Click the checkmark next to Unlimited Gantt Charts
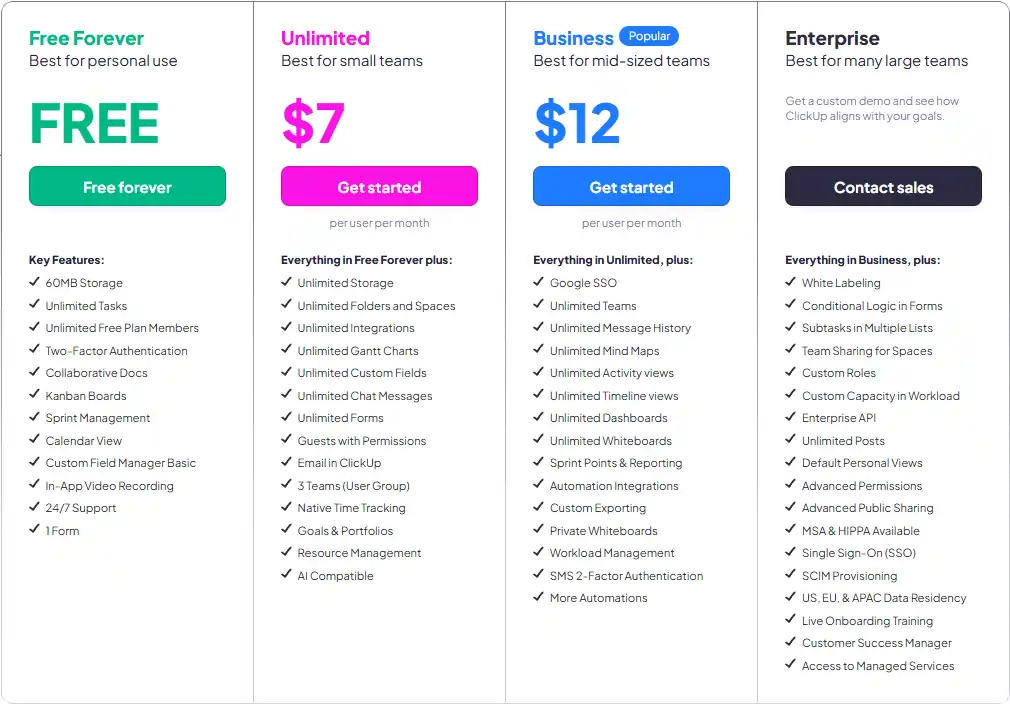Screen dimensions: 1010x704 (x=286, y=350)
